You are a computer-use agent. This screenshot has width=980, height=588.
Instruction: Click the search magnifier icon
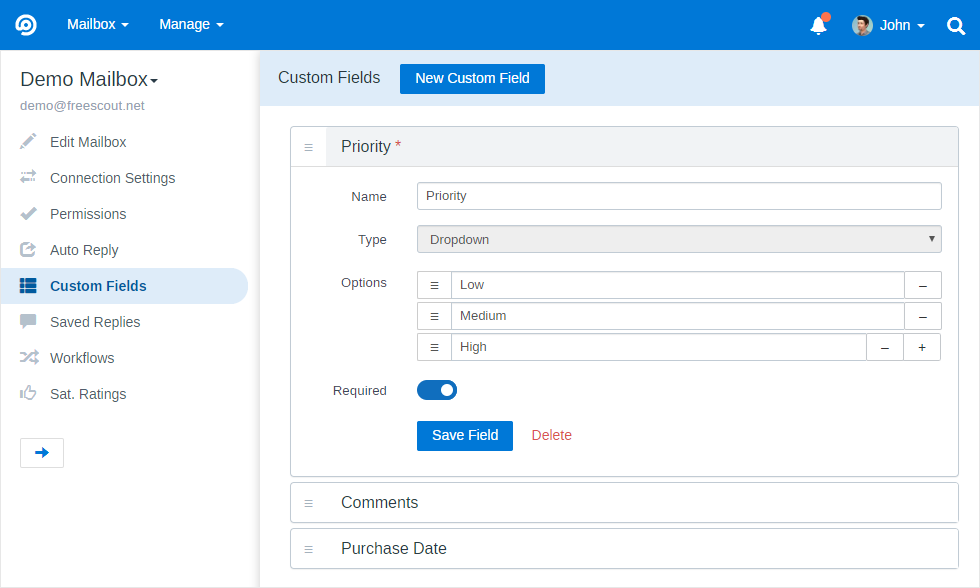[955, 25]
